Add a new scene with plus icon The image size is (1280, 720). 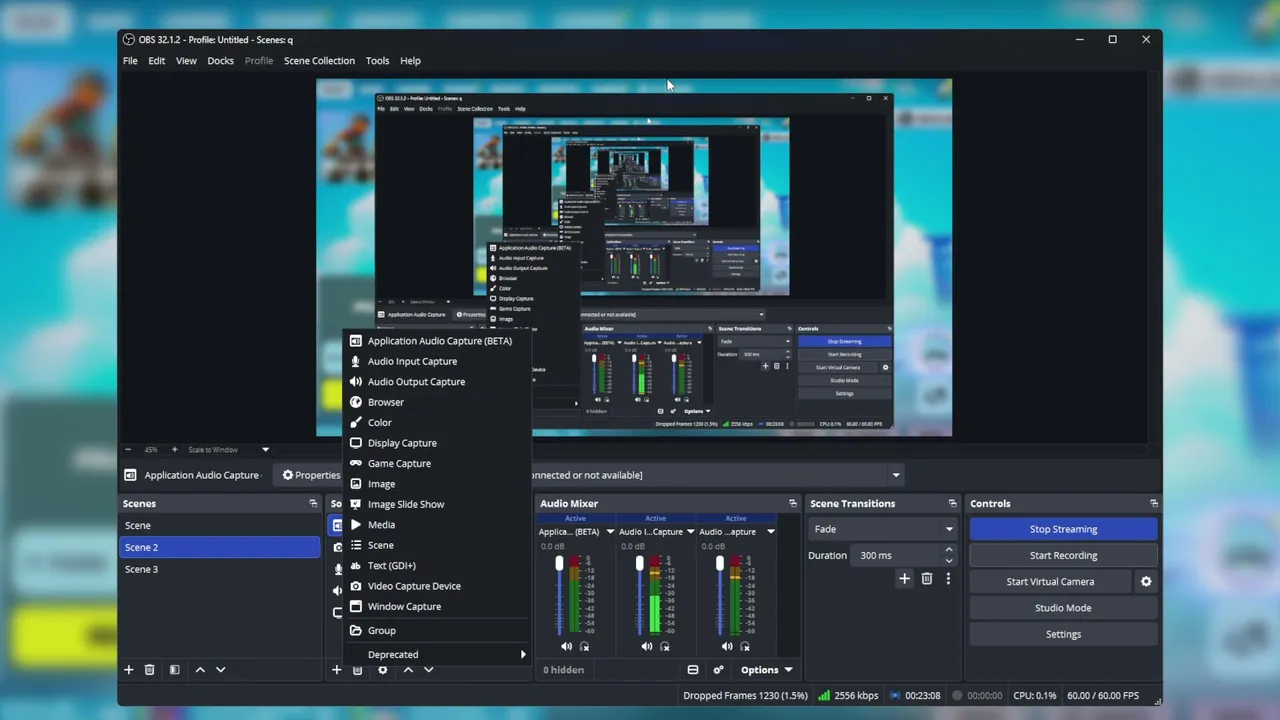tap(128, 670)
